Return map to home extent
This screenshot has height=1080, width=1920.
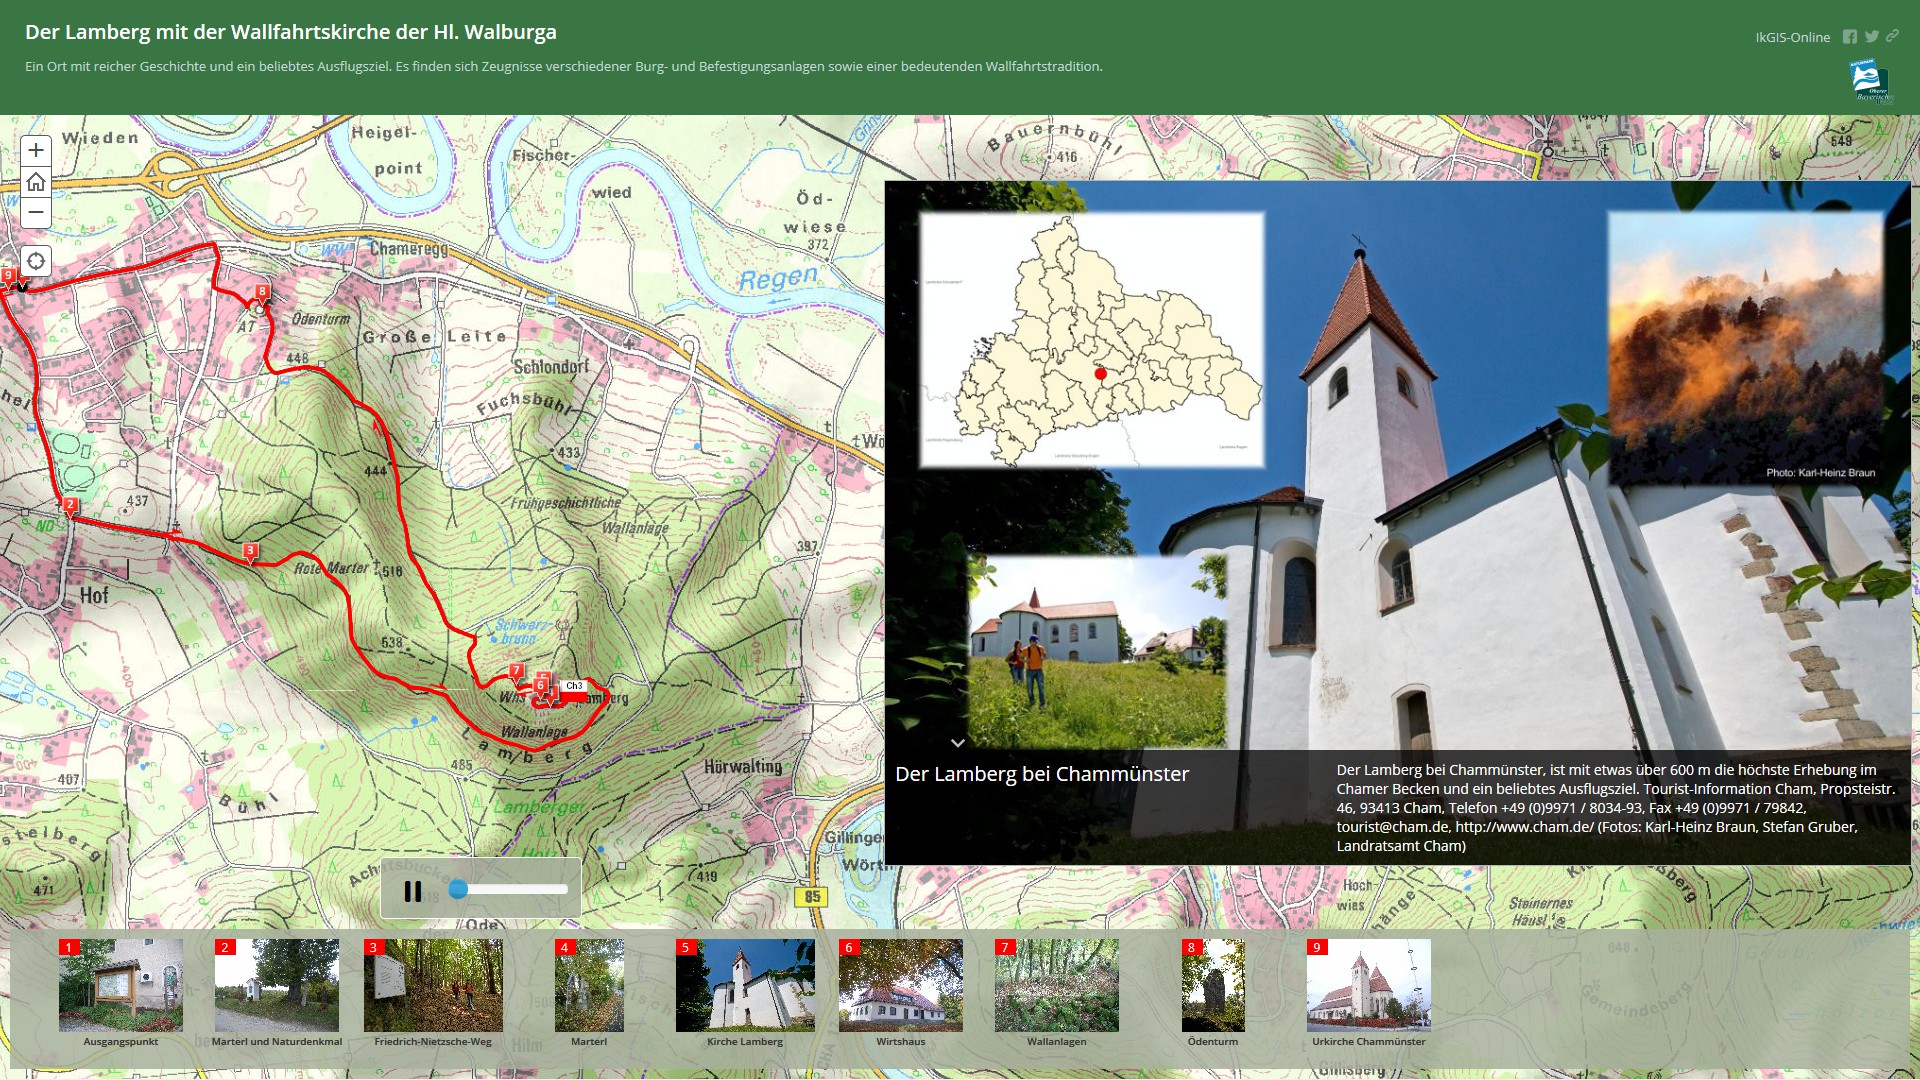pyautogui.click(x=36, y=182)
